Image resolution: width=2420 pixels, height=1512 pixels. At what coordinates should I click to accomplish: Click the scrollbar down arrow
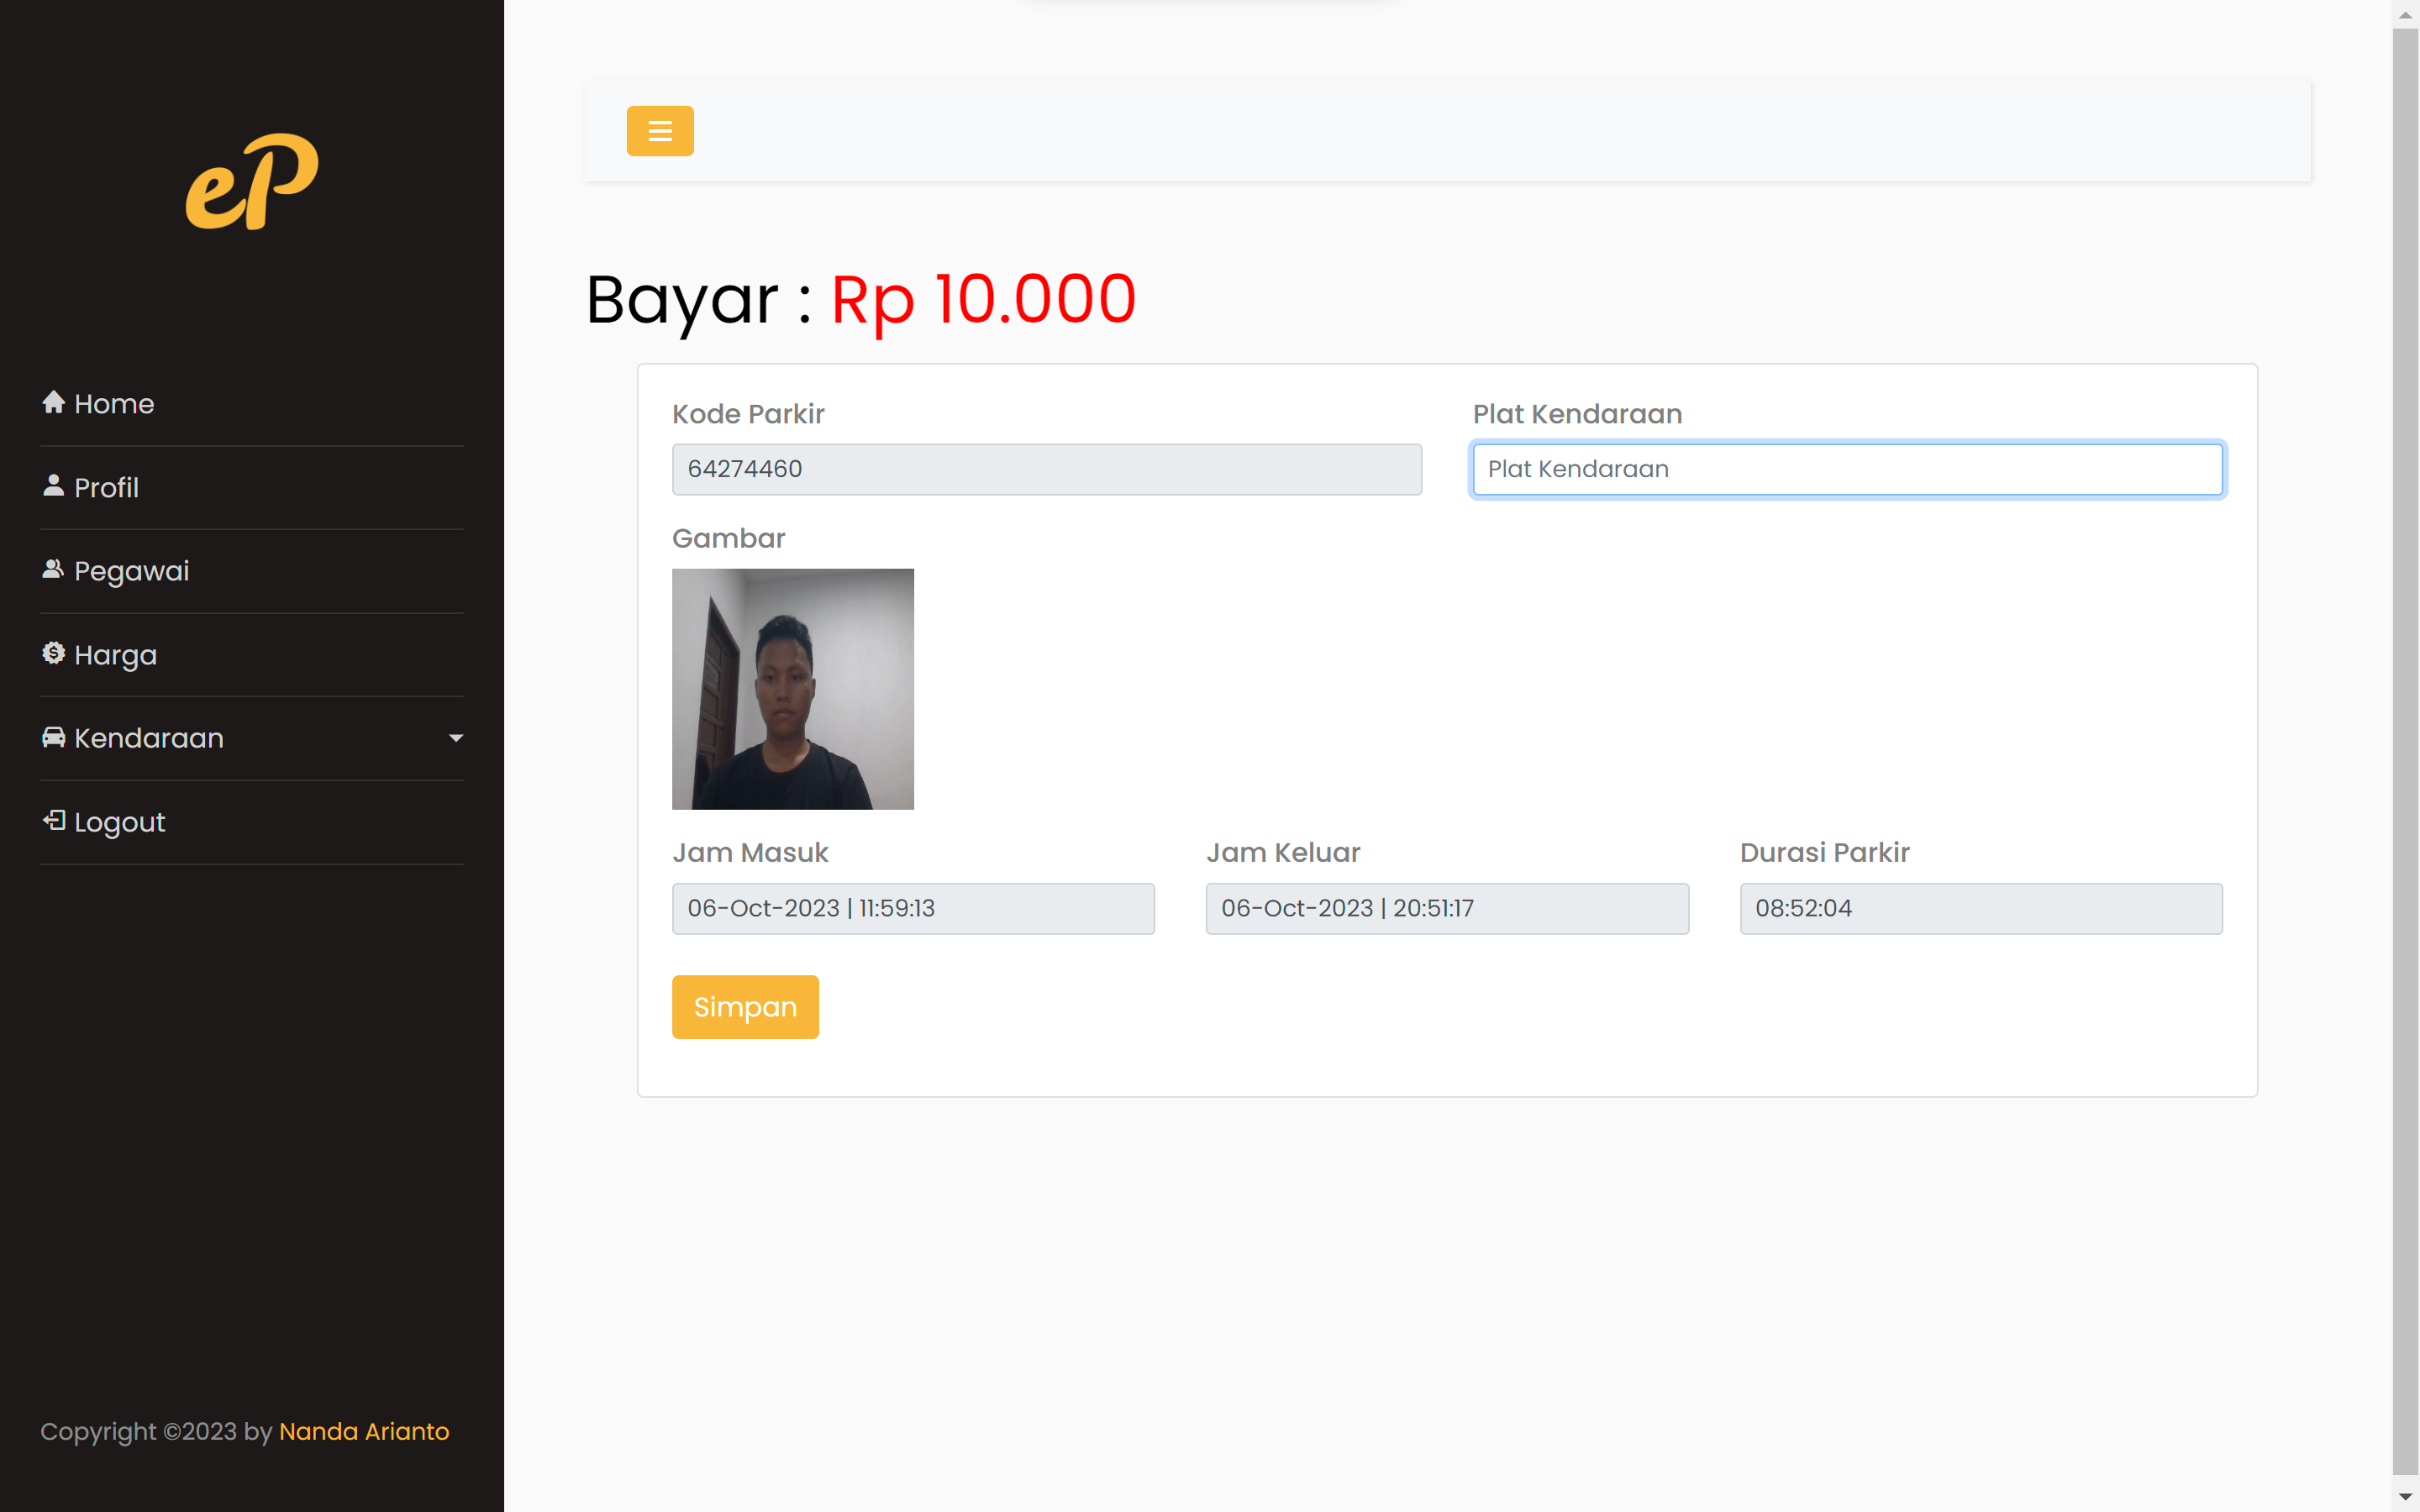(x=2405, y=1497)
